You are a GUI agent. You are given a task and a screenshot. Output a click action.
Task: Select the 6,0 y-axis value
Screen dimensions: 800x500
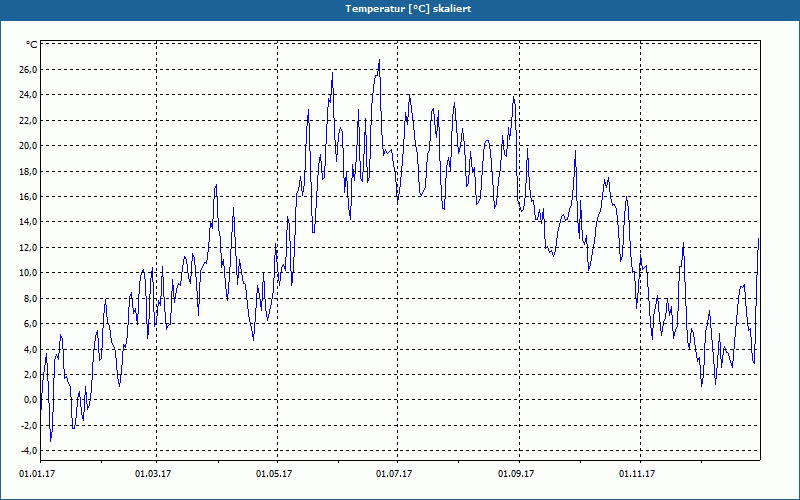tap(31, 324)
